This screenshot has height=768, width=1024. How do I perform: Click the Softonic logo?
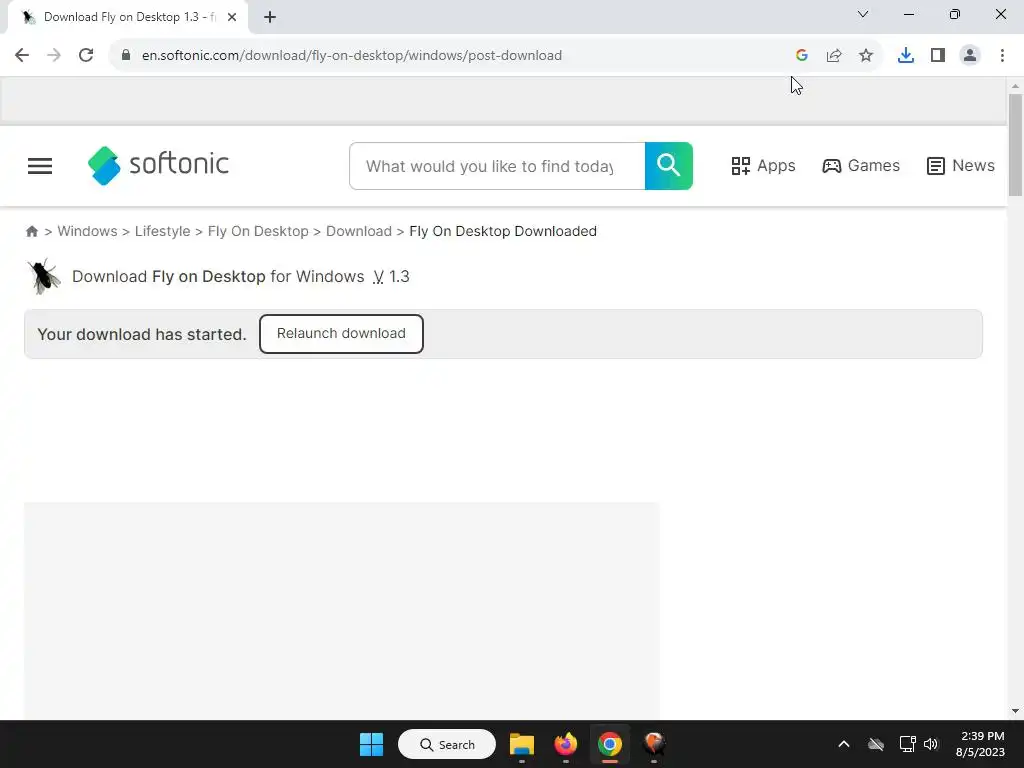(x=158, y=166)
